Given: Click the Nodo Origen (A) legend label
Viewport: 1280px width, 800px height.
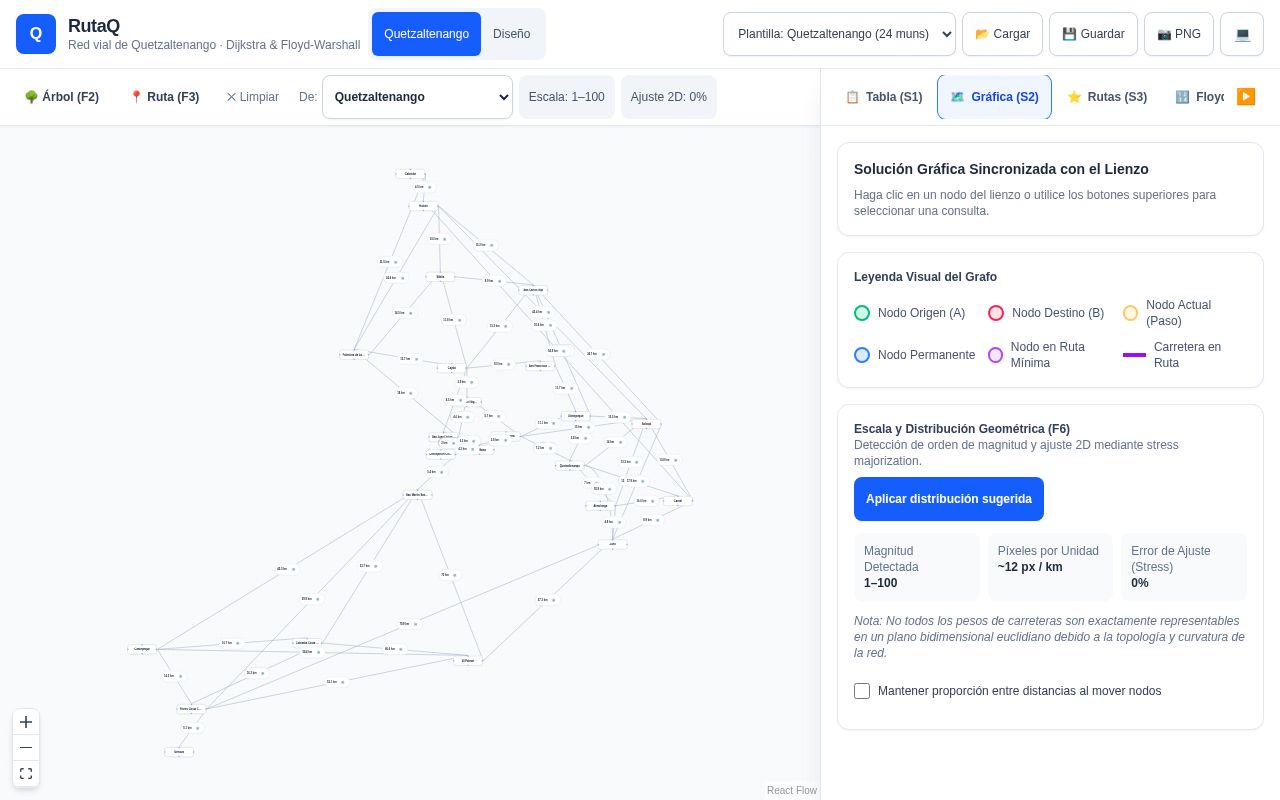Looking at the screenshot, I should (921, 313).
